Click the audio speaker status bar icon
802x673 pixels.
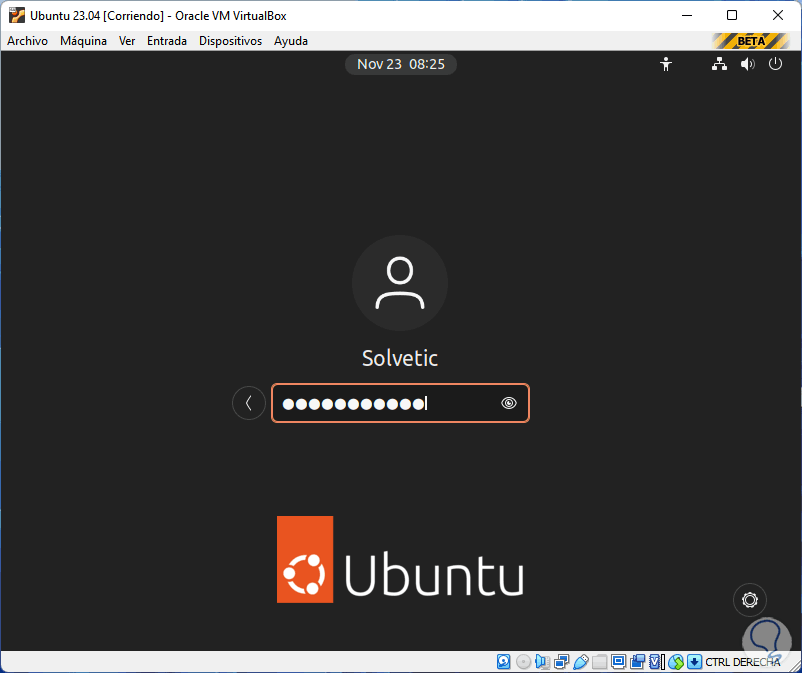(542, 662)
